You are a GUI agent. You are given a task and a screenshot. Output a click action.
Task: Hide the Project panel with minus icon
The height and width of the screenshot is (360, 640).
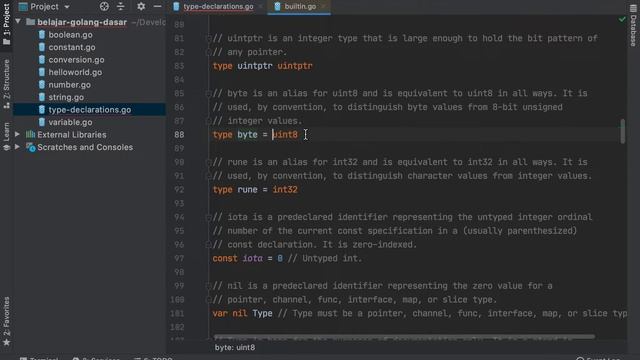point(158,7)
